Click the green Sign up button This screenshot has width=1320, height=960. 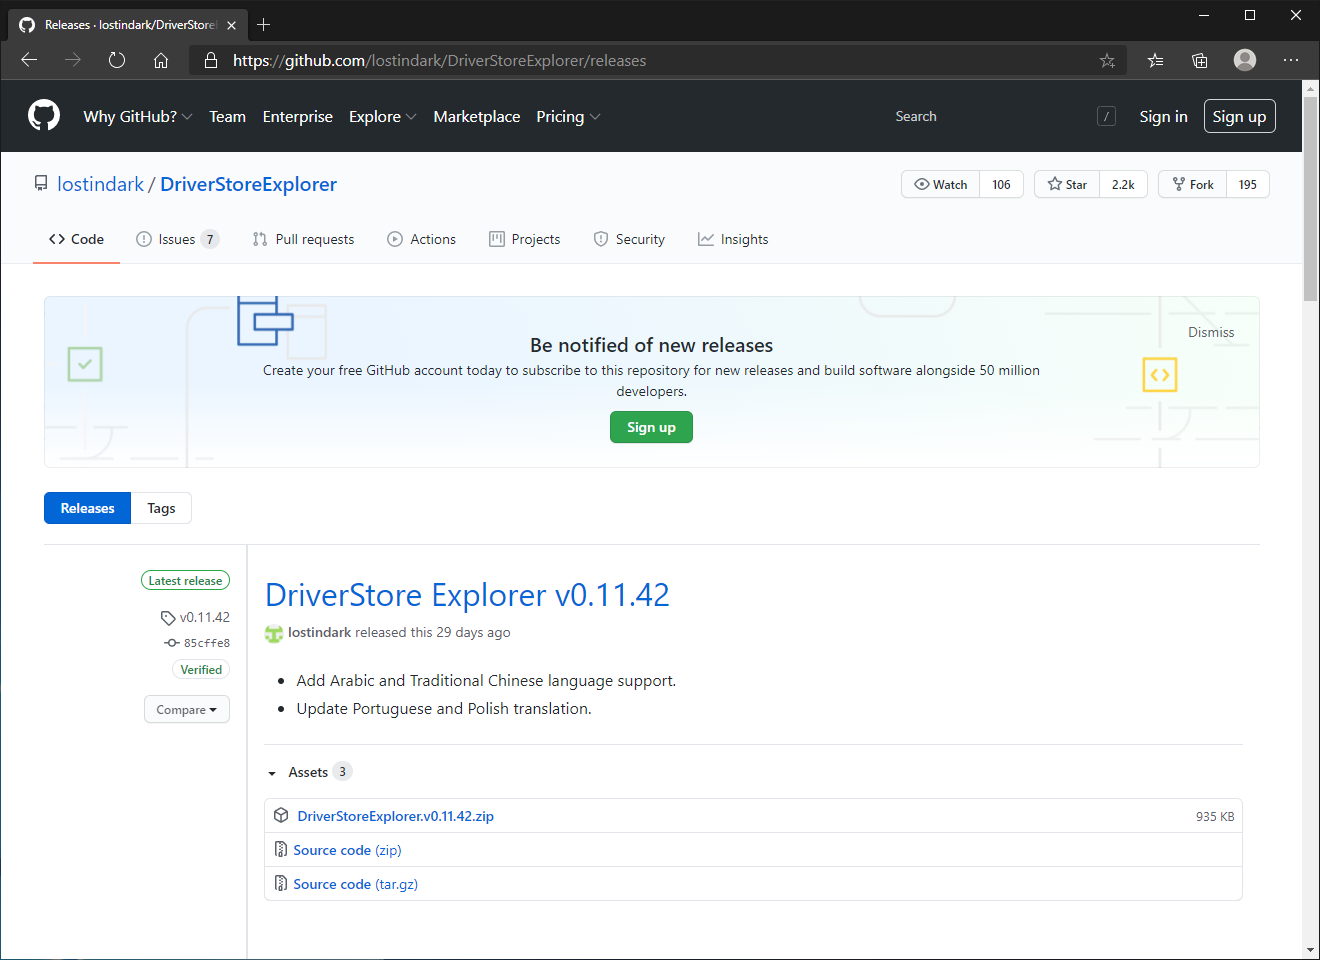[651, 427]
